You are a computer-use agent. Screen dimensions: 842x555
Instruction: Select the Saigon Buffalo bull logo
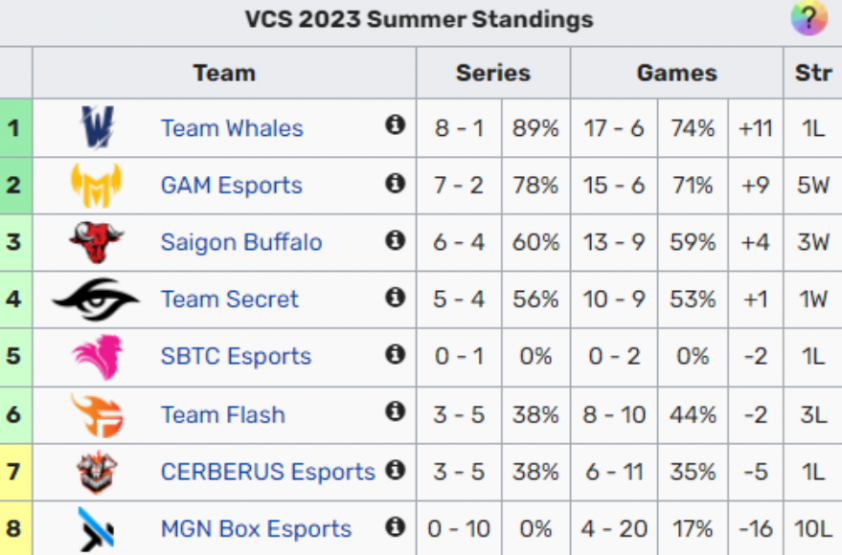(96, 242)
